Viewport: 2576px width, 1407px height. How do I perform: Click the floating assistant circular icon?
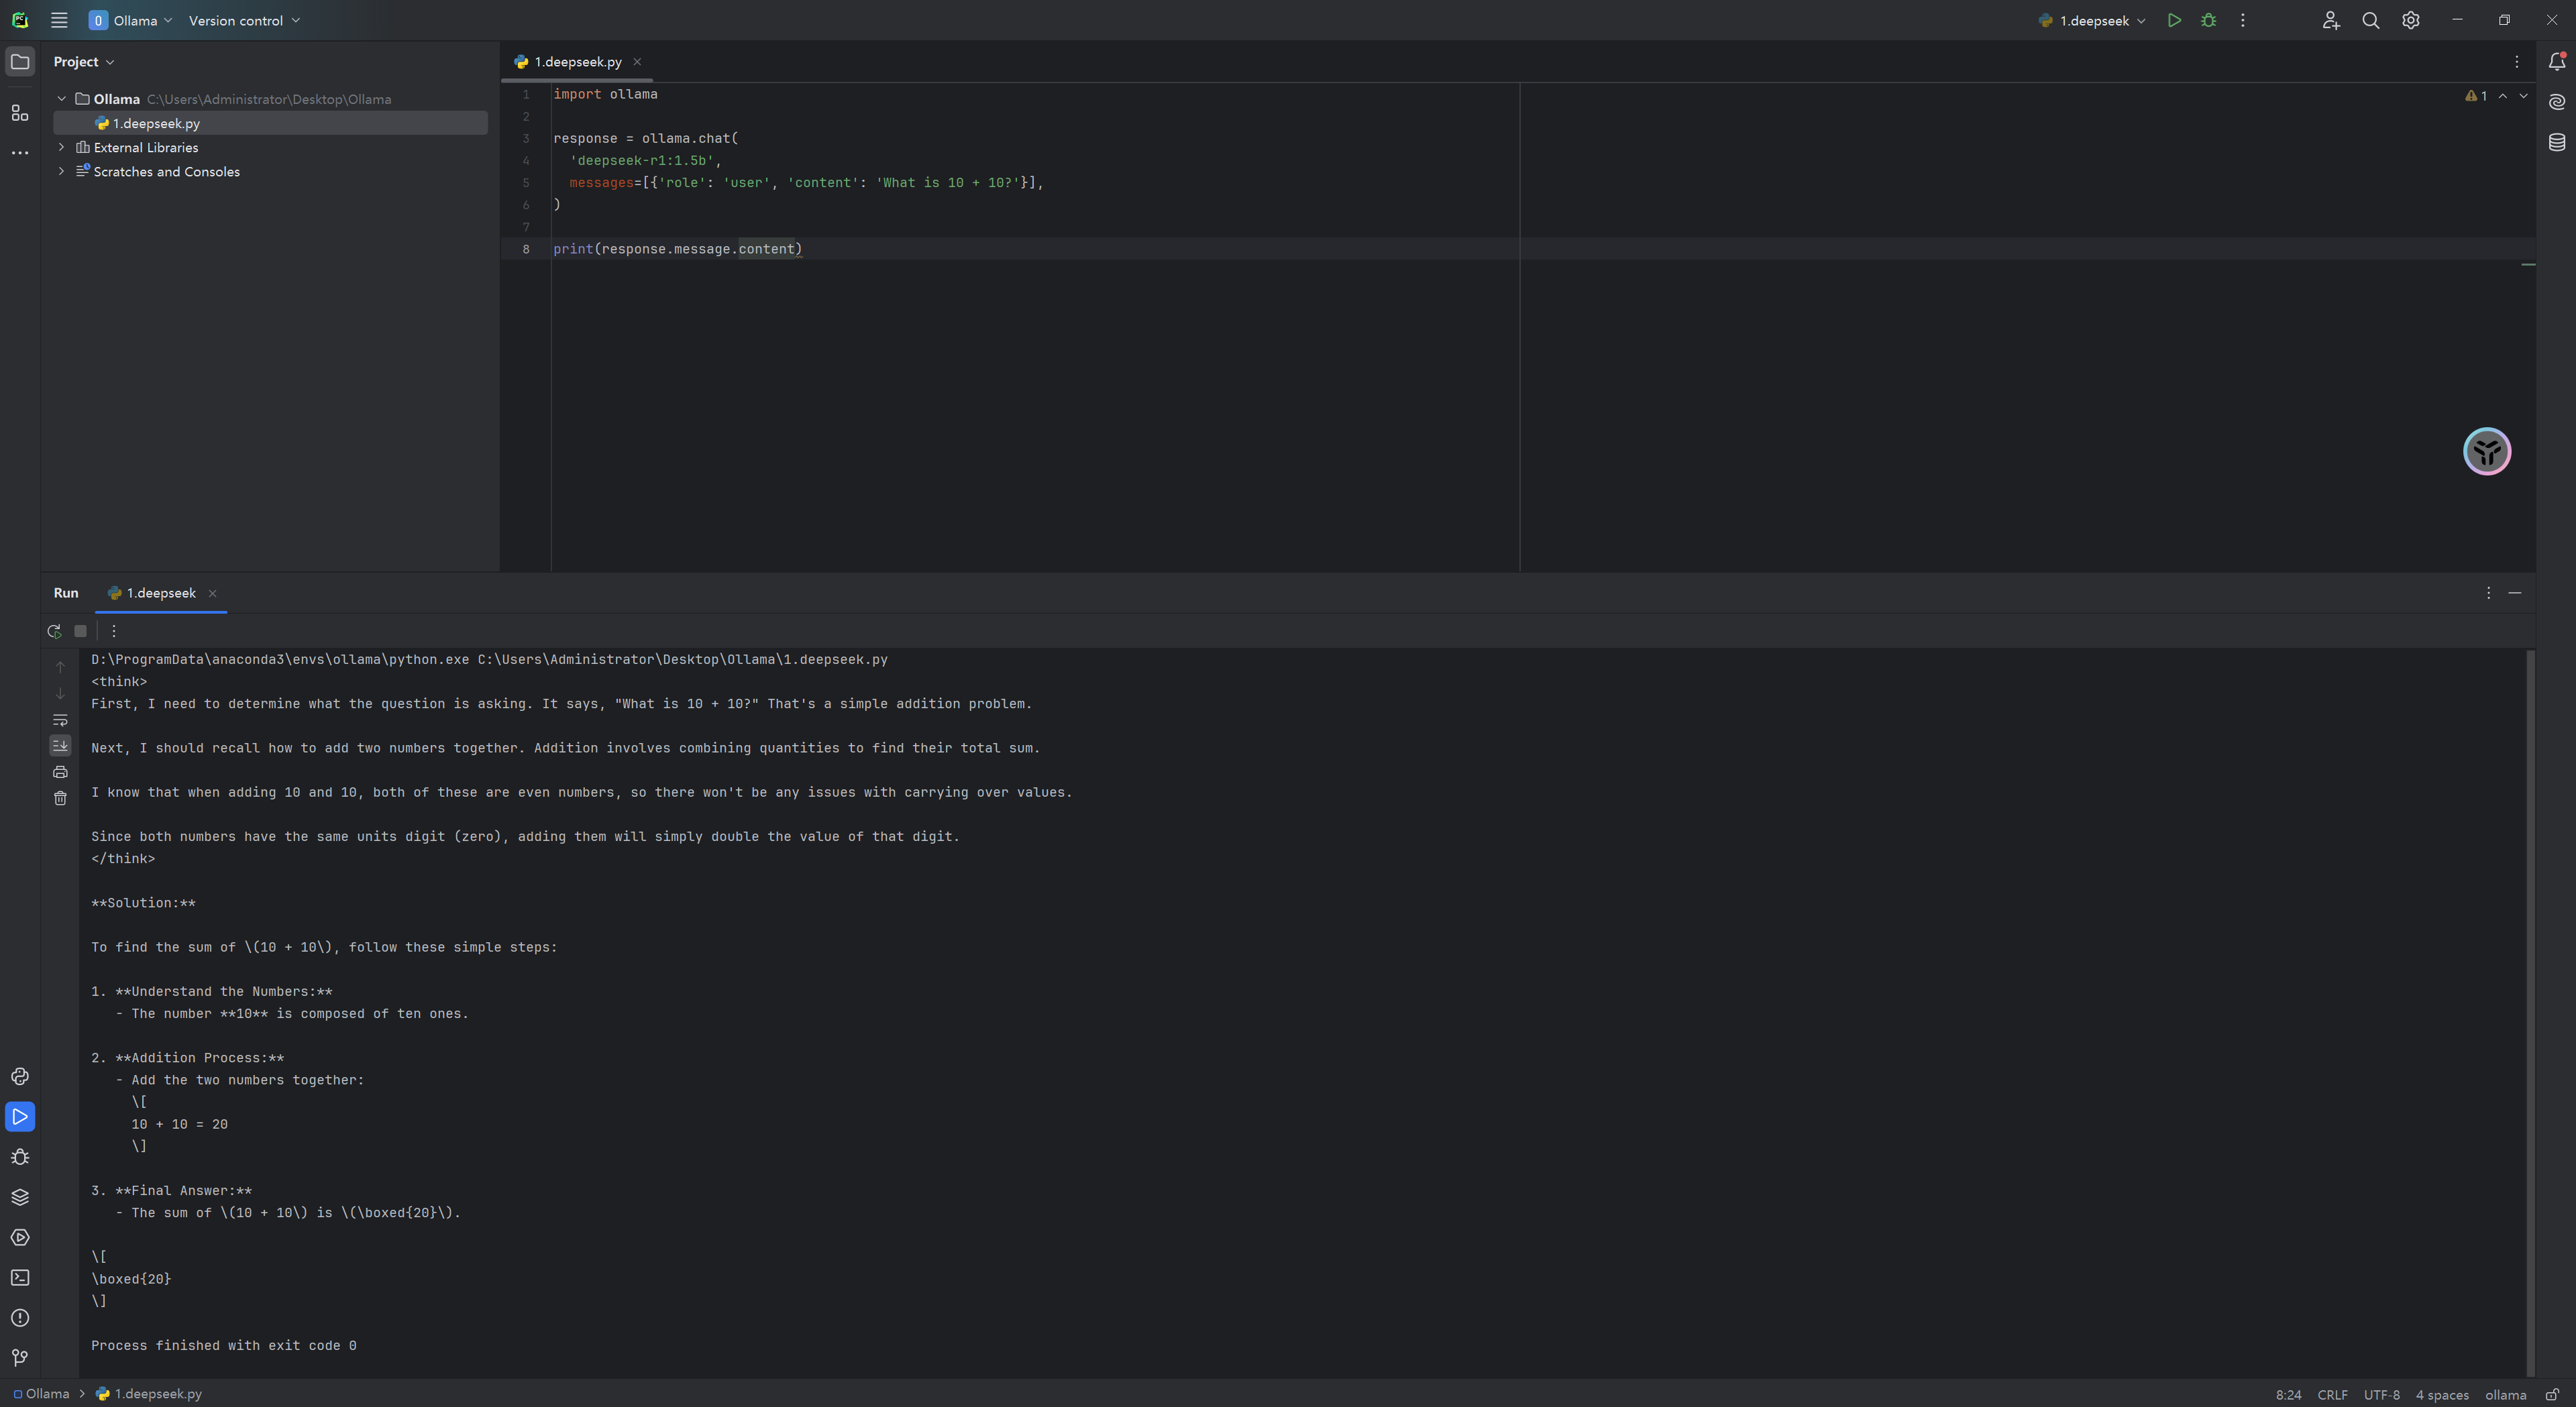(2487, 451)
